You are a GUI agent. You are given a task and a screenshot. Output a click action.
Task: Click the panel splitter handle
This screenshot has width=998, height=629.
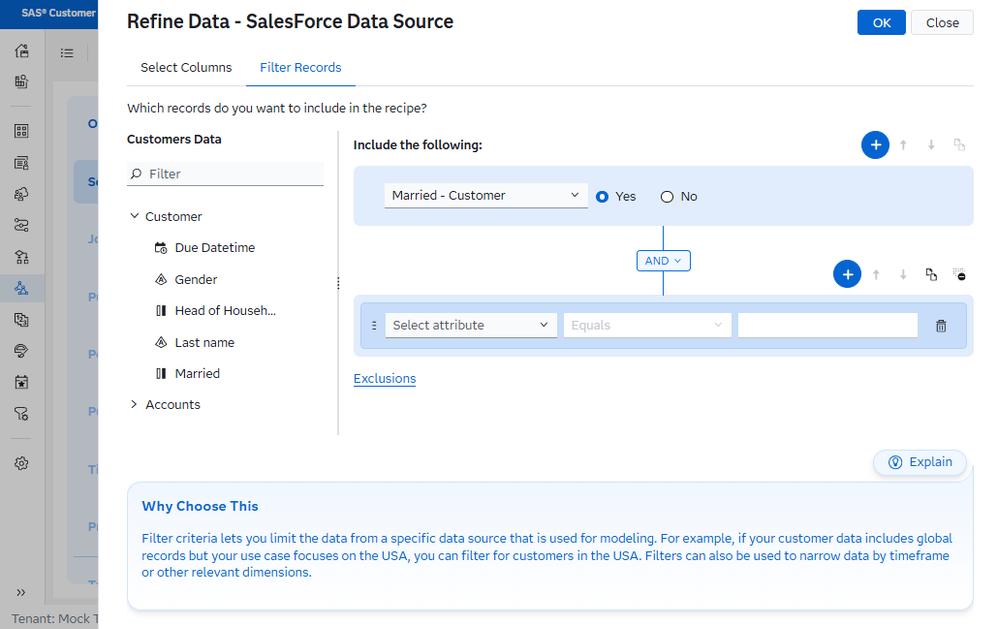click(338, 283)
